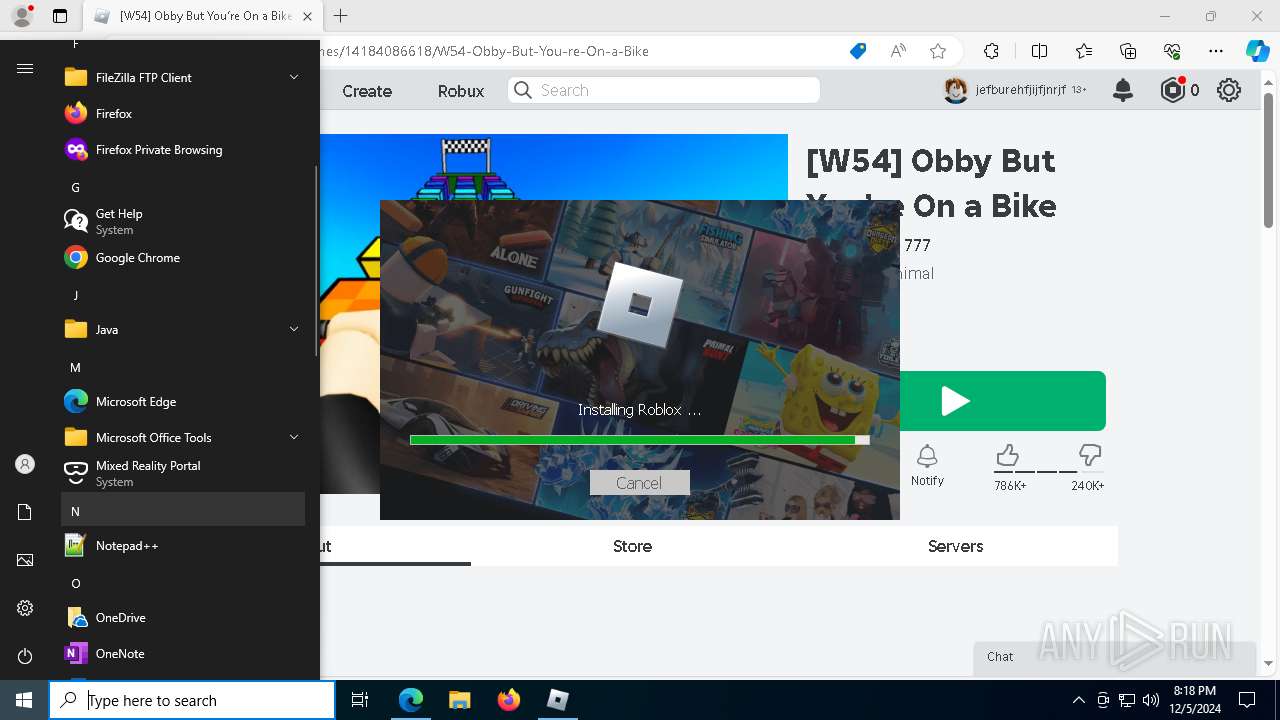Launch Firefox from Start menu list
The image size is (1280, 720).
coord(183,113)
